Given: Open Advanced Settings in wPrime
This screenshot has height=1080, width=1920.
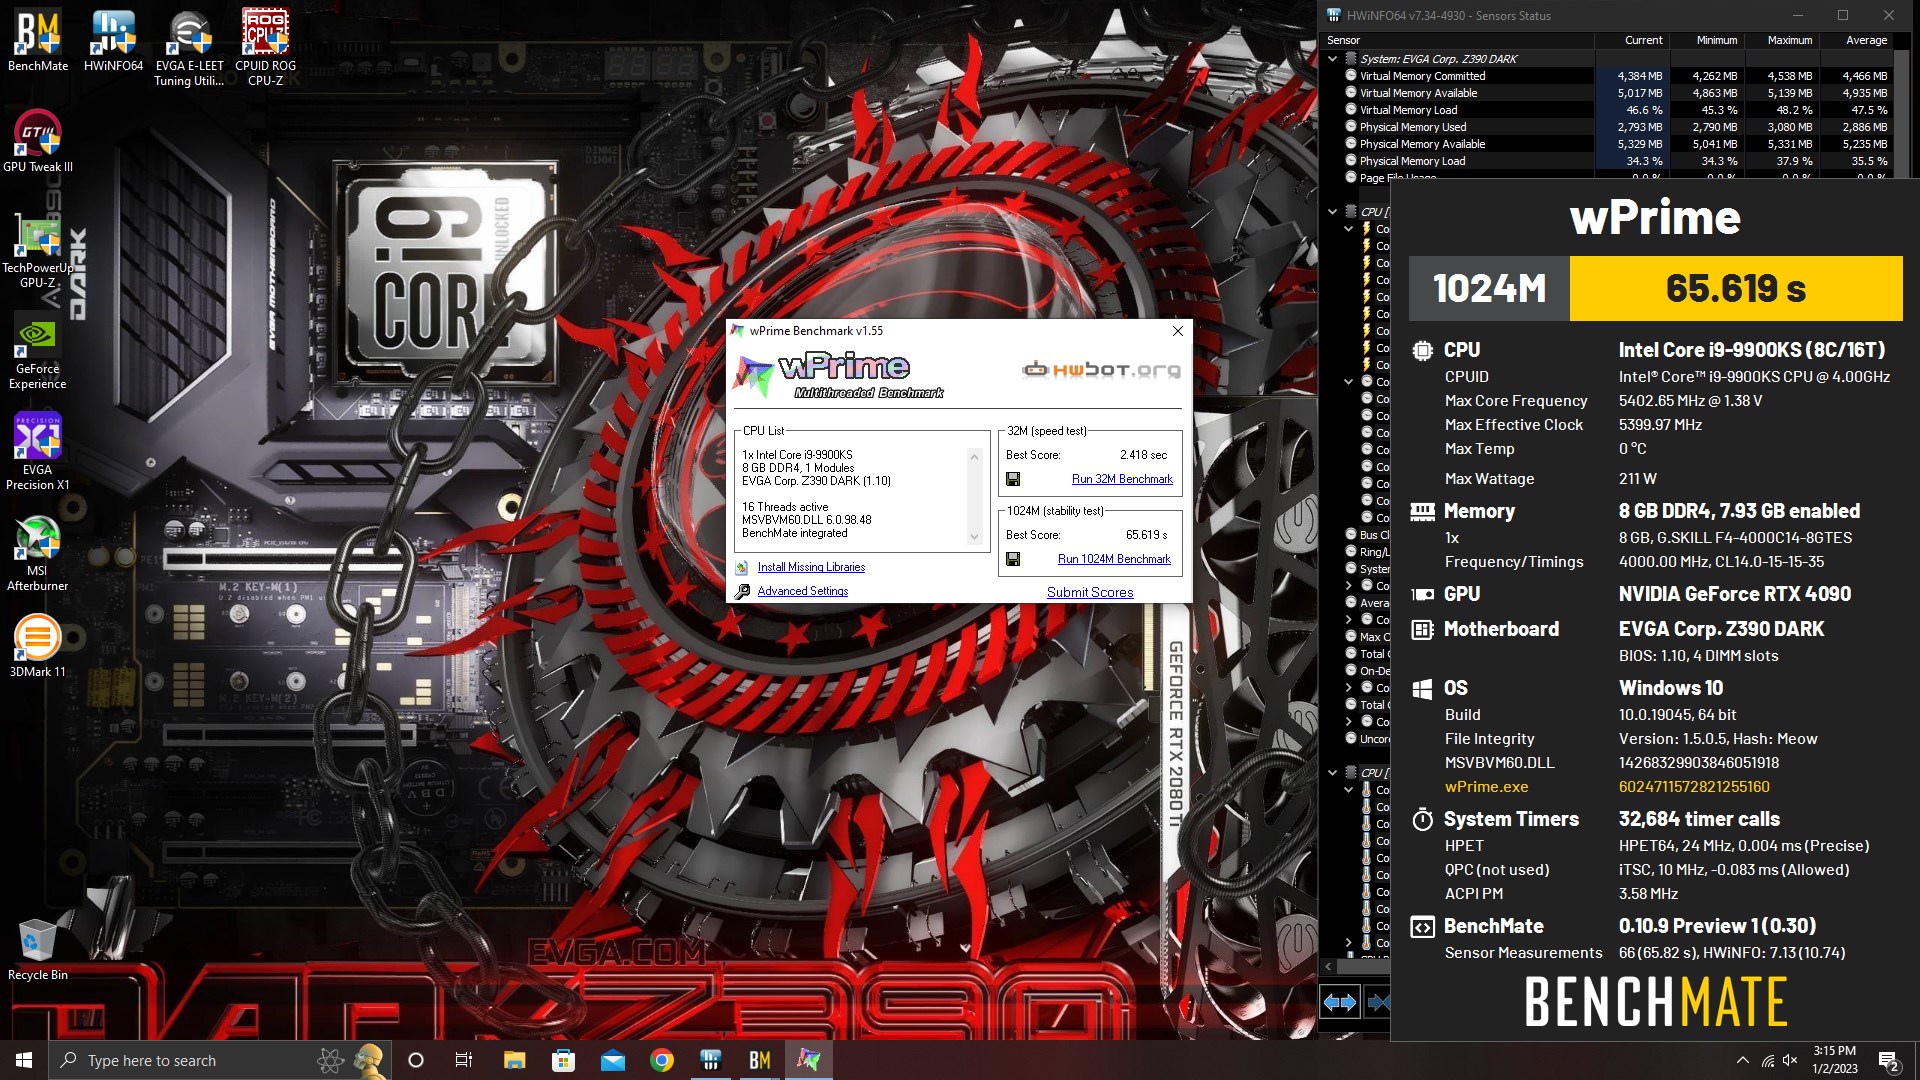Looking at the screenshot, I should (803, 591).
